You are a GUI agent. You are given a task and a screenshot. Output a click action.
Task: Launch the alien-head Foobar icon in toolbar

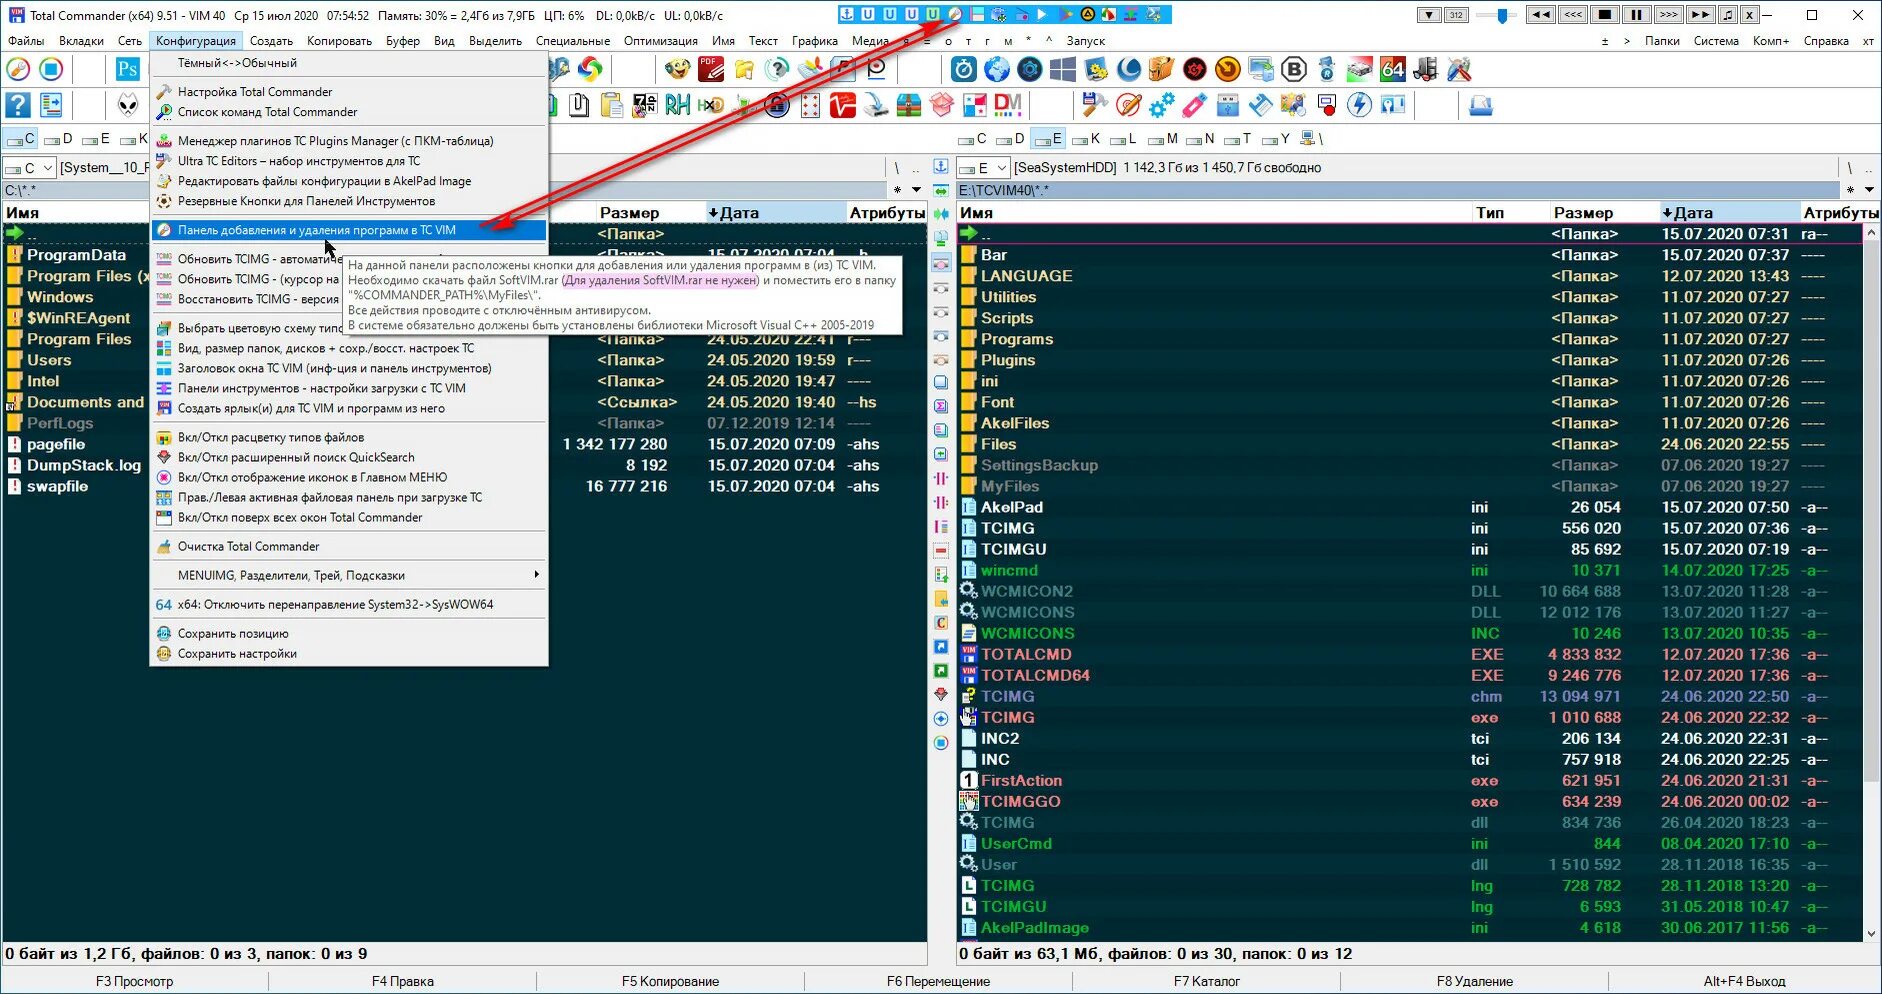tap(128, 105)
